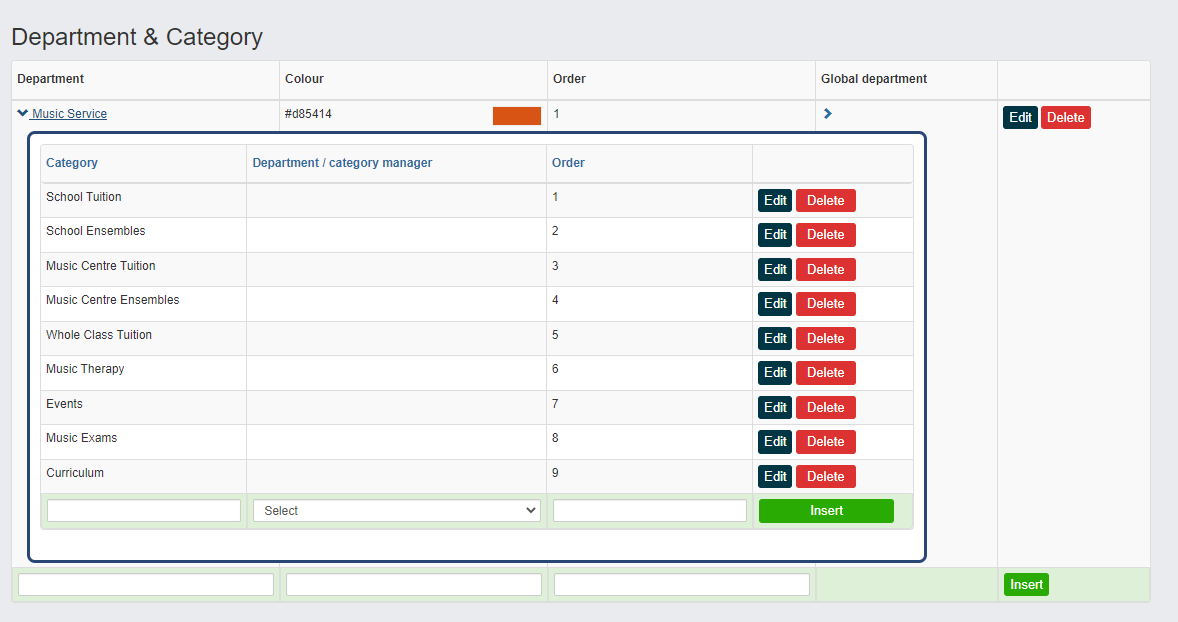Viewport: 1178px width, 622px height.
Task: Click the new category name input field
Action: 143,511
